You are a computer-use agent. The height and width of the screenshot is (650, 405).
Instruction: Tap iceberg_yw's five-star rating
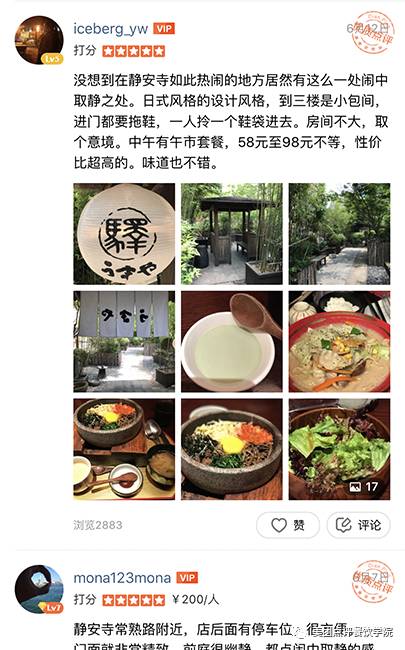[133, 51]
